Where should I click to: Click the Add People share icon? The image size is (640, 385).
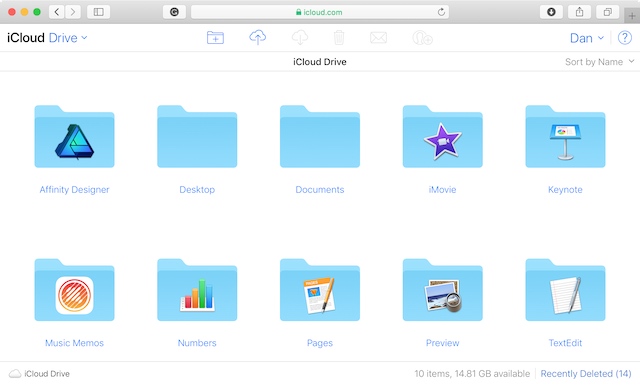tap(422, 38)
